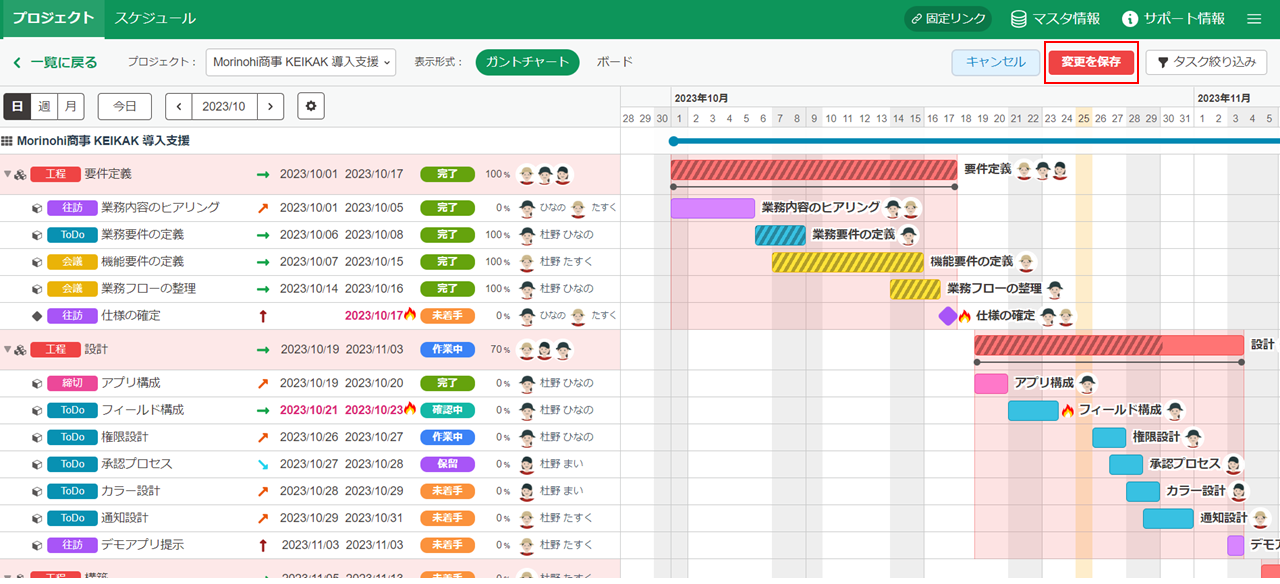Image resolution: width=1280 pixels, height=584 pixels.
Task: Click the purple diamond milestone in the gantt chart
Action: pyautogui.click(x=948, y=316)
